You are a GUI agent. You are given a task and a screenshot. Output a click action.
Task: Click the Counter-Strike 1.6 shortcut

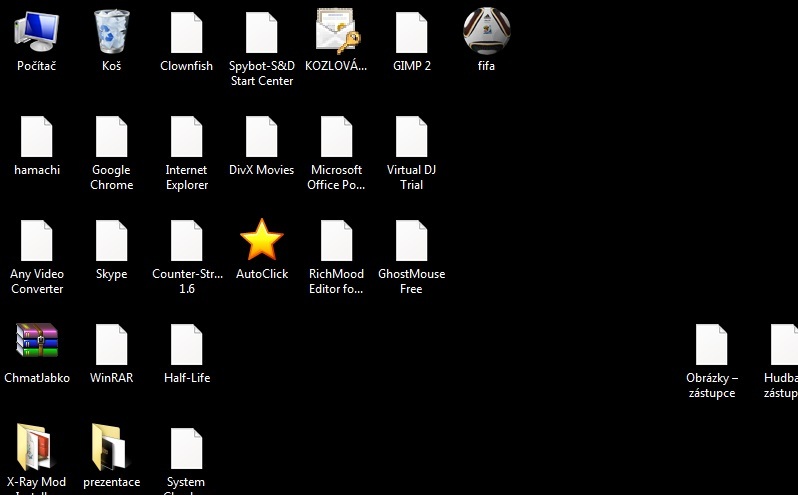click(x=186, y=241)
